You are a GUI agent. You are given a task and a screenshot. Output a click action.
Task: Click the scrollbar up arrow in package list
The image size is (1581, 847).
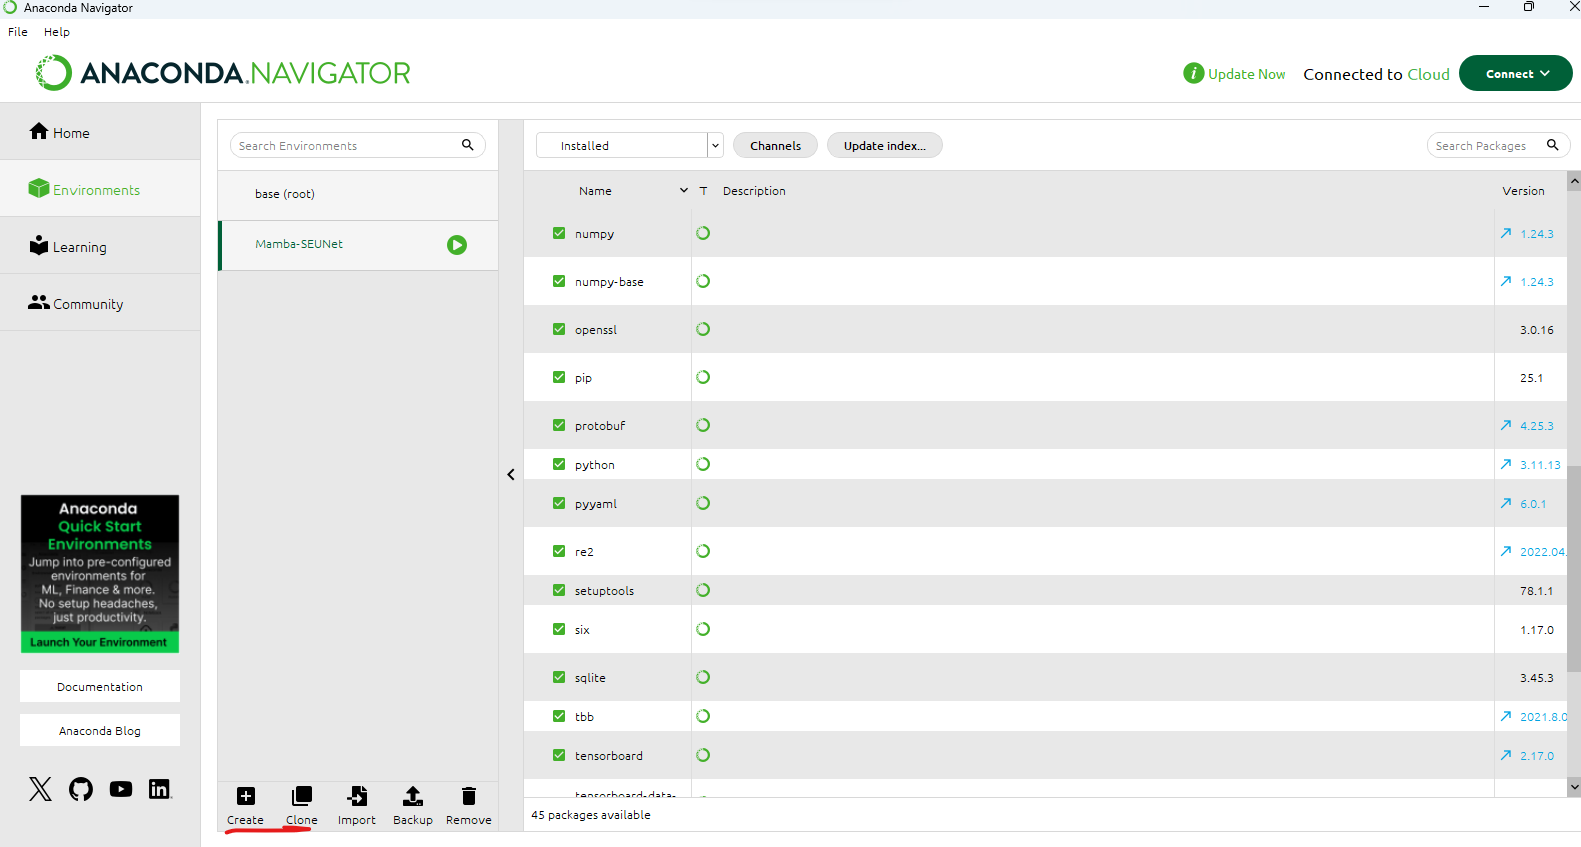[1574, 181]
